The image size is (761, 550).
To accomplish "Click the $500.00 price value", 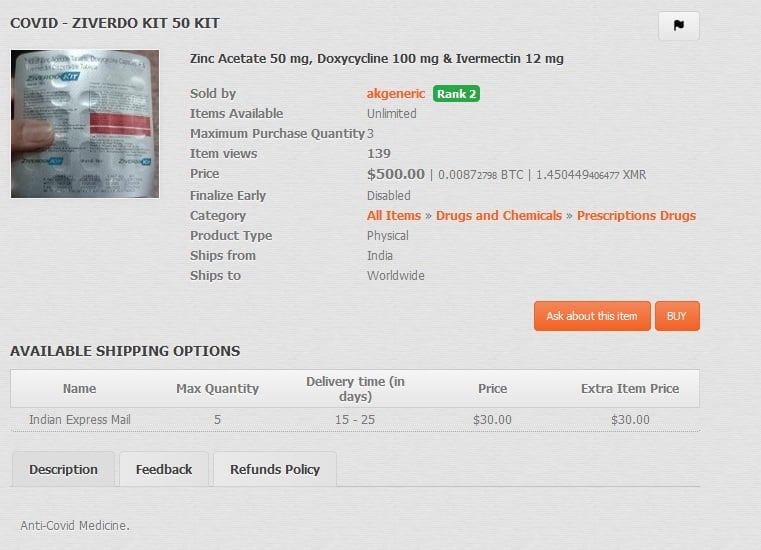I will (x=396, y=174).
